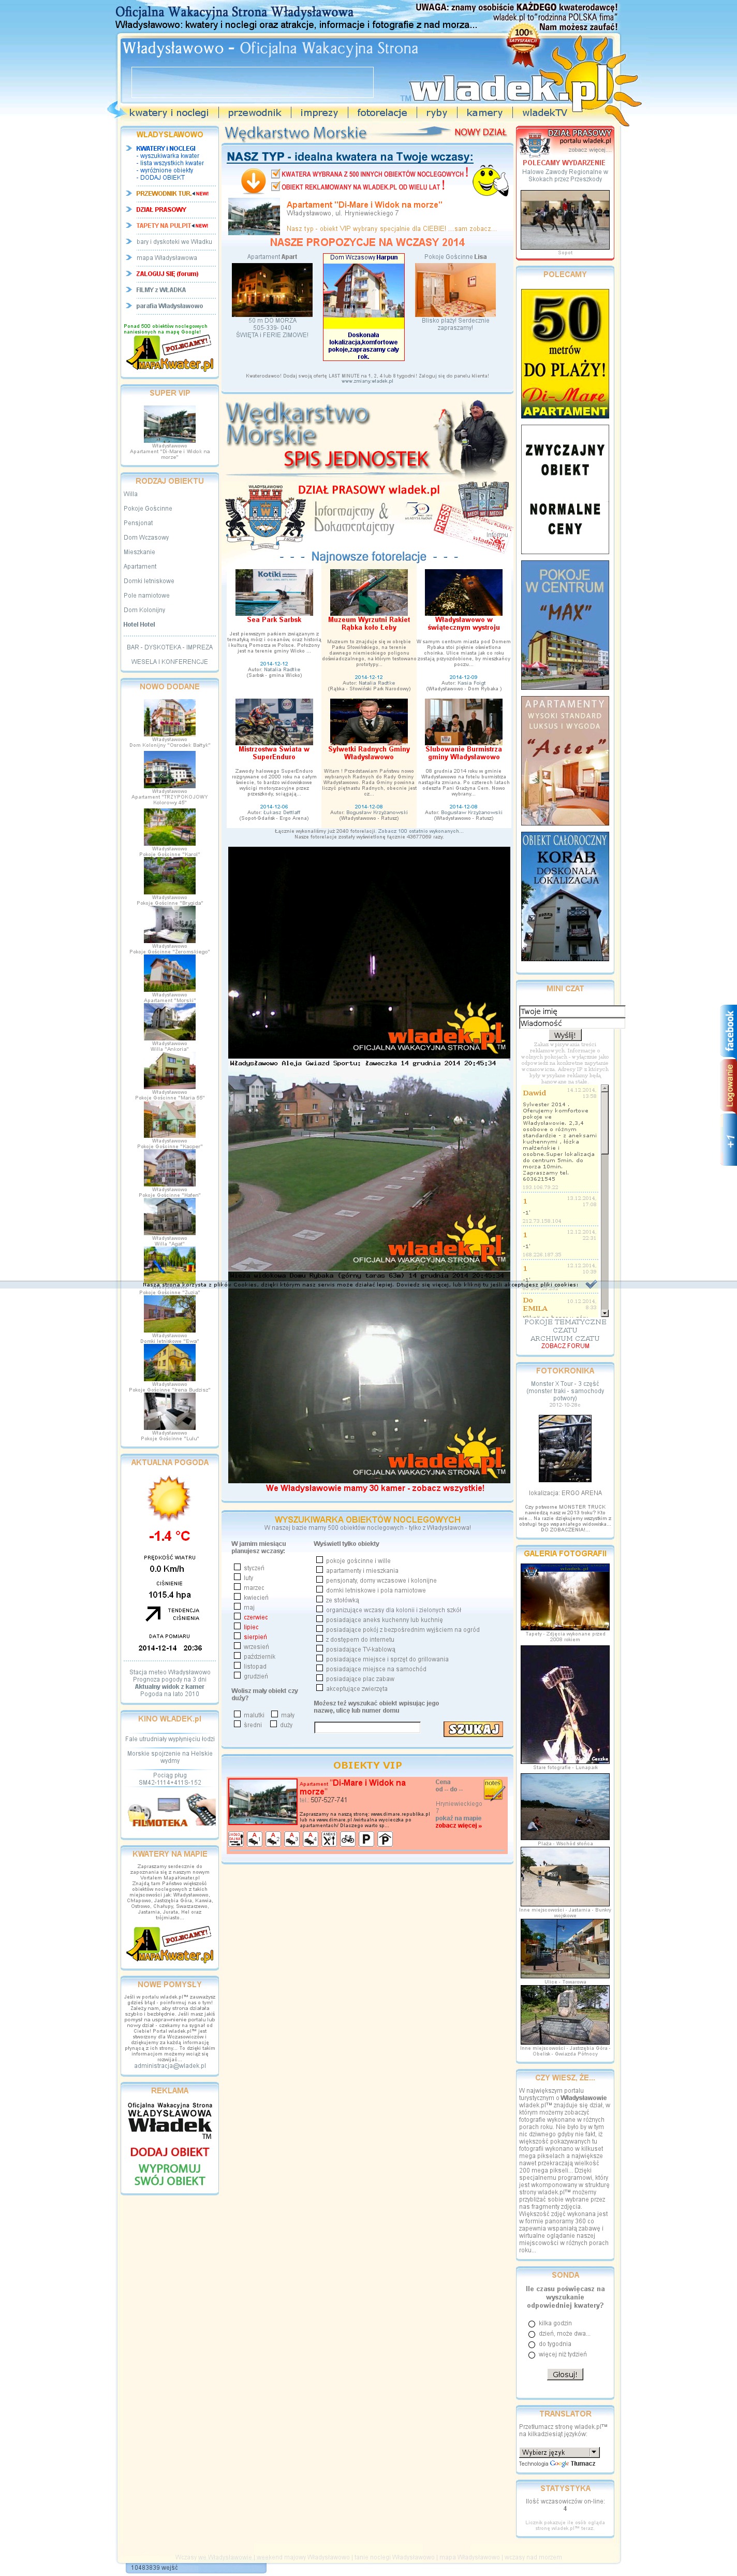This screenshot has width=737, height=2576.
Task: Click the wind direction arrow icon
Action: [x=153, y=1613]
